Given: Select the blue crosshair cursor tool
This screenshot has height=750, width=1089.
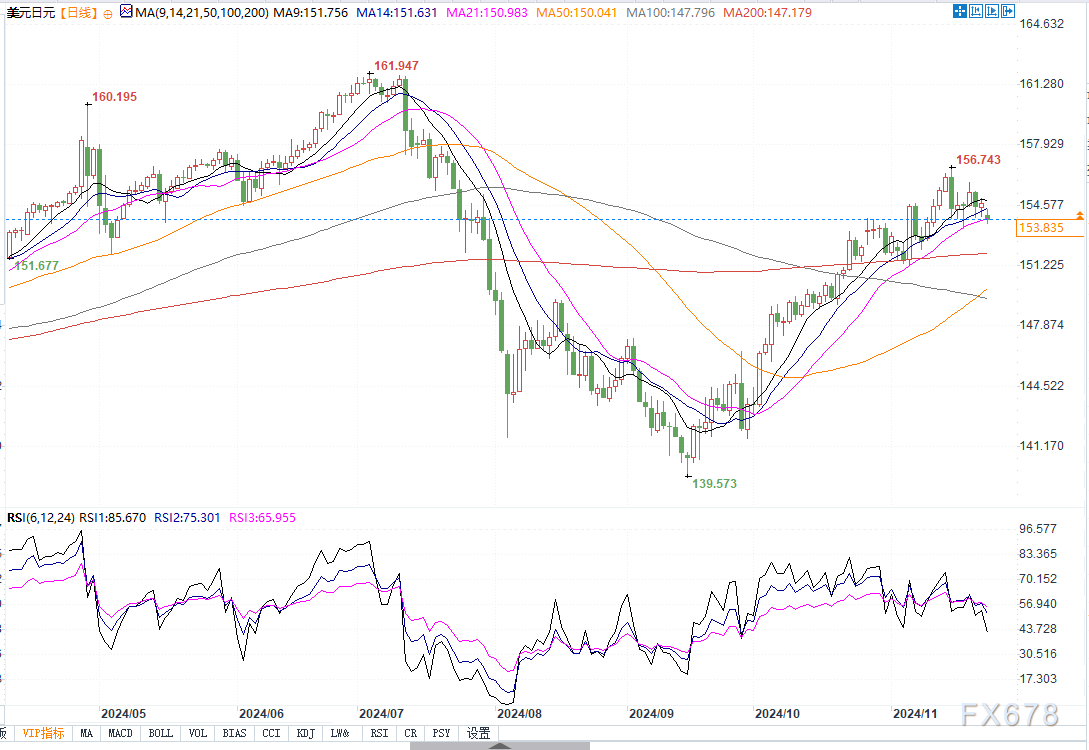Looking at the screenshot, I should 960,10.
